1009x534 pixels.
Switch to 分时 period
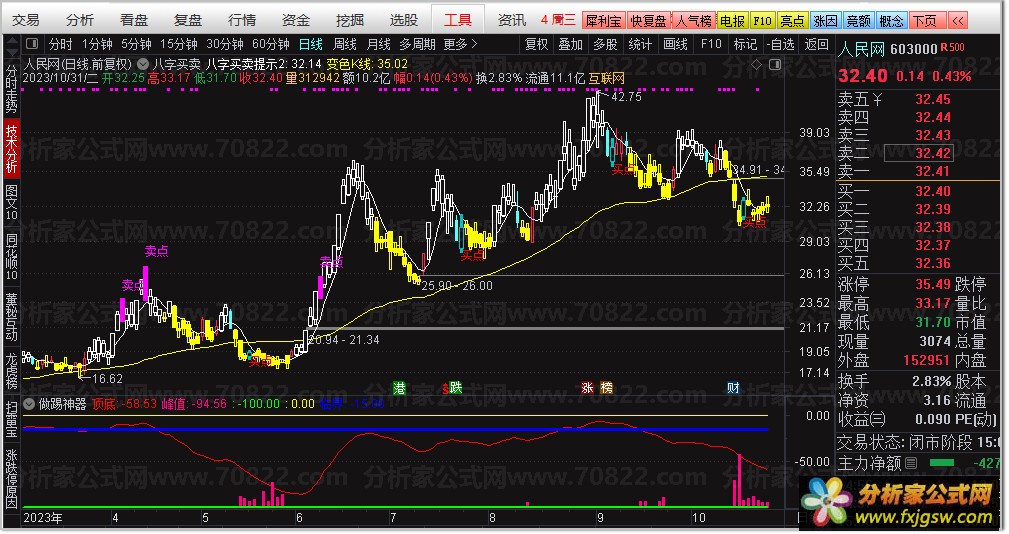[x=60, y=44]
